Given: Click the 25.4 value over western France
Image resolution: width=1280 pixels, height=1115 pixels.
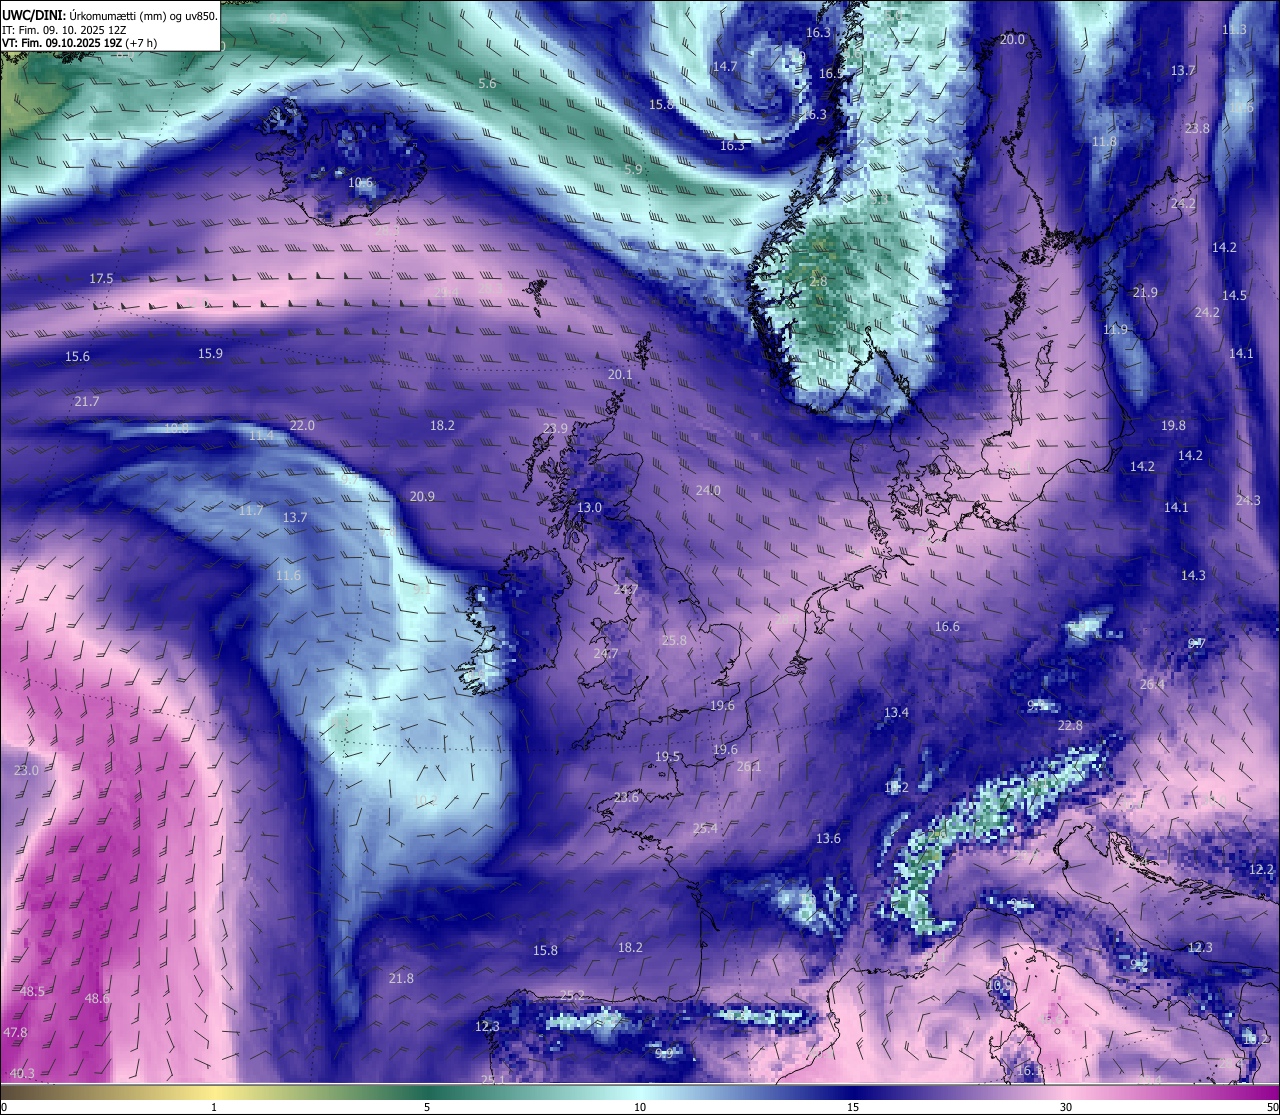Looking at the screenshot, I should click(705, 829).
